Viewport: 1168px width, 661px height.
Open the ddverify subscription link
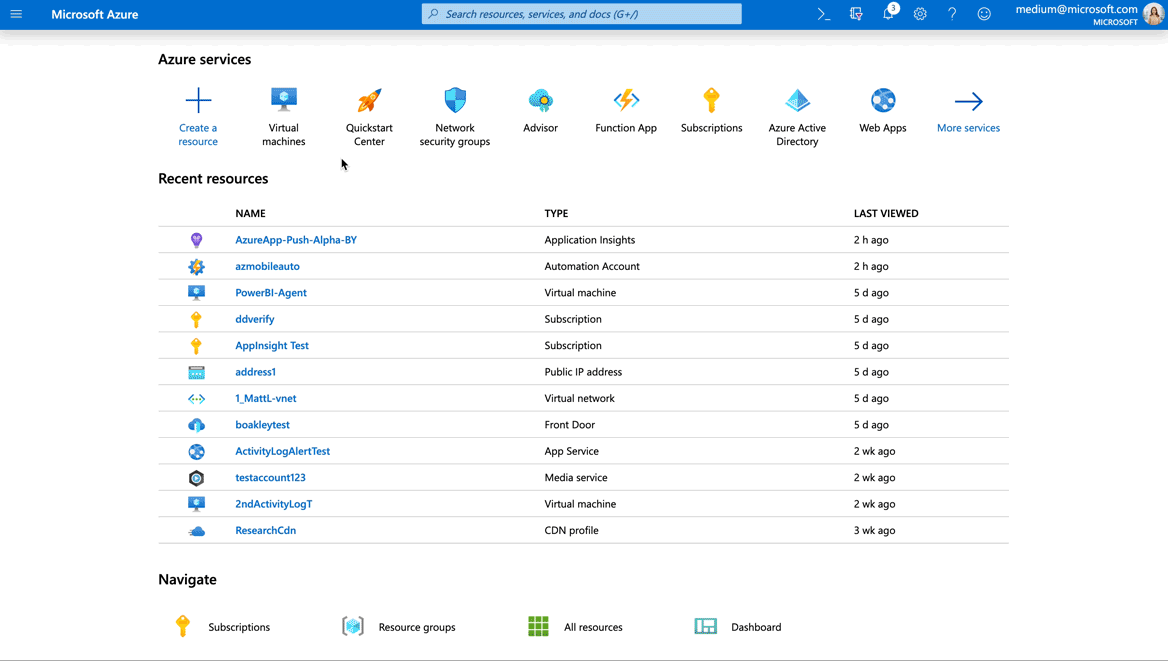(255, 319)
